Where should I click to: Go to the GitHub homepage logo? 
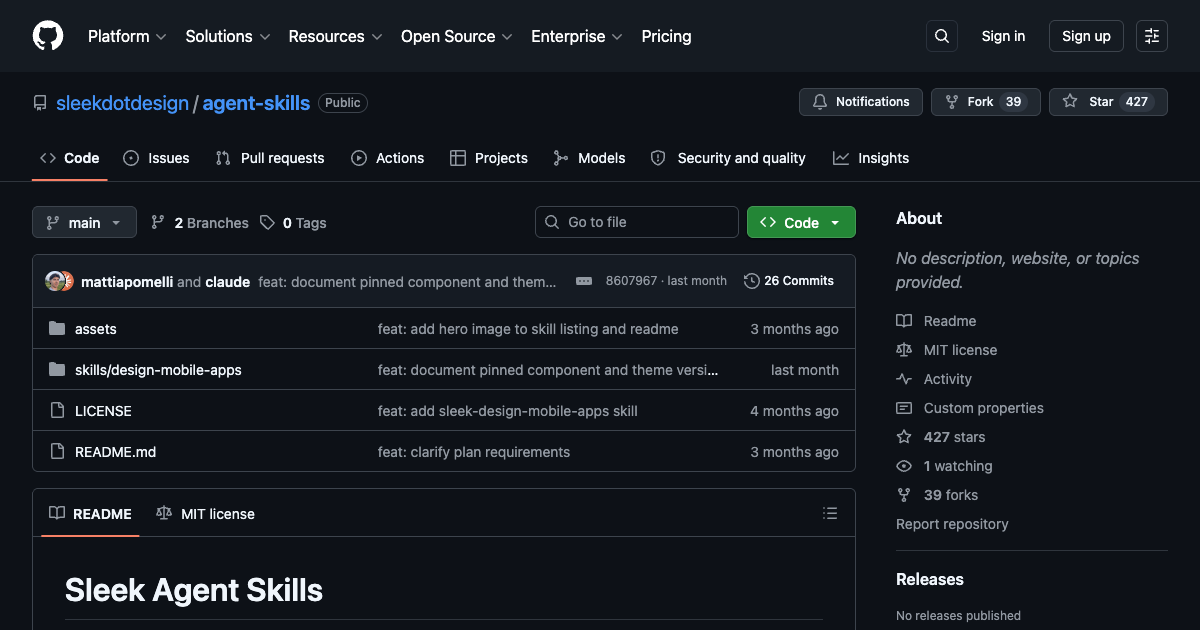click(48, 36)
